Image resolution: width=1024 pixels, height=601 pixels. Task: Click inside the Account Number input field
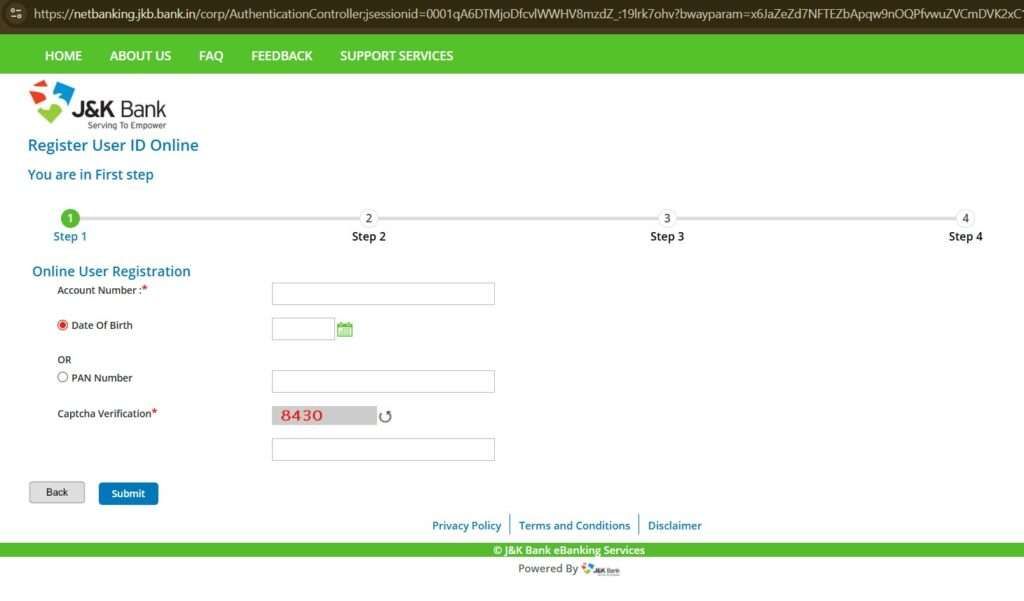tap(383, 293)
